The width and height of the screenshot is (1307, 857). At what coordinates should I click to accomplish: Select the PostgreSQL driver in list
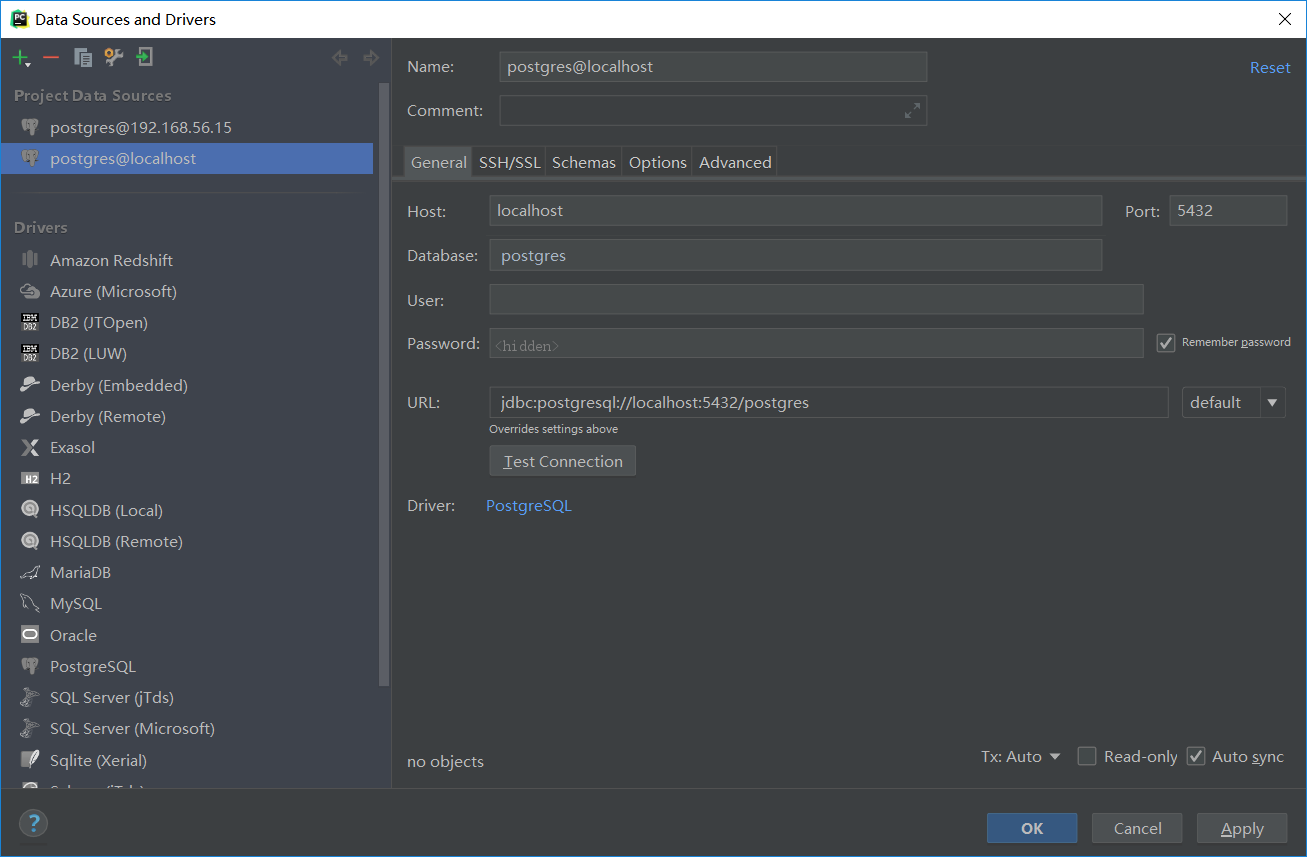coord(92,666)
